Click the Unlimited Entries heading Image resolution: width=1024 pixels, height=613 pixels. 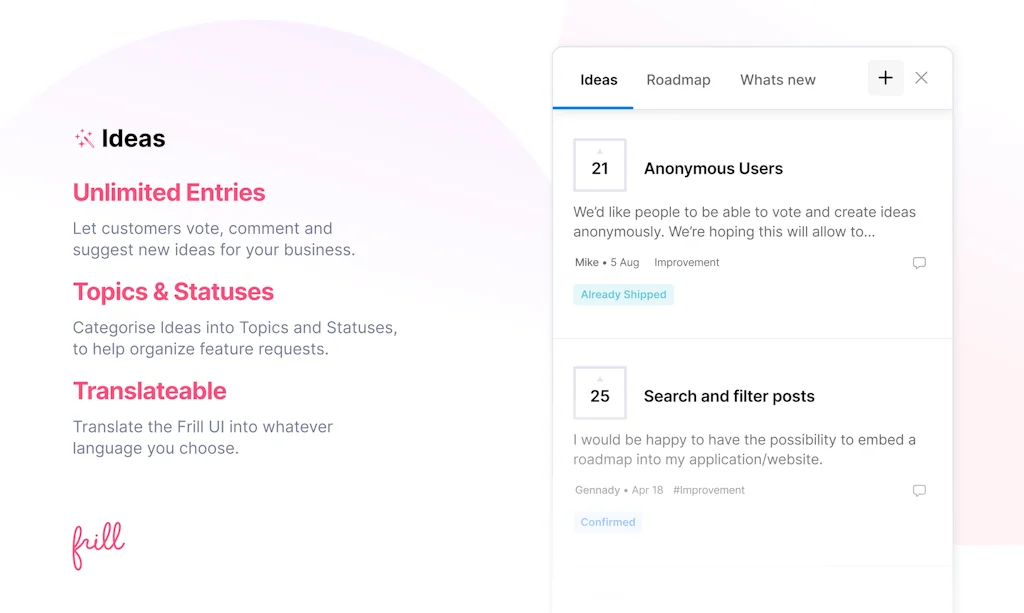(x=169, y=193)
